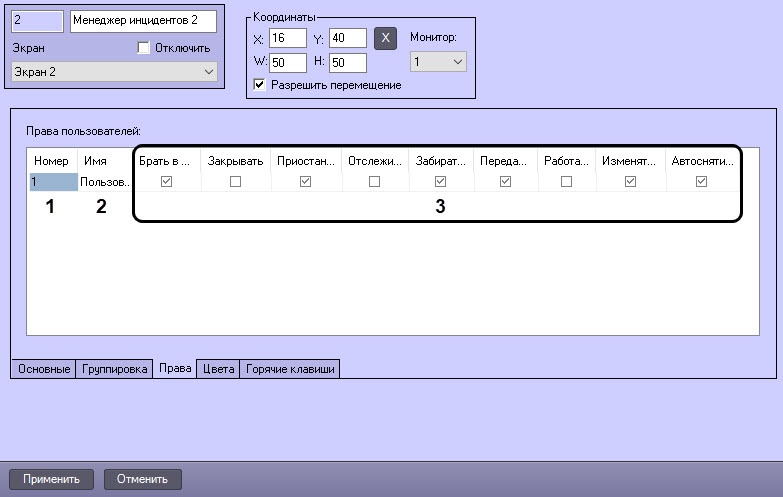Select the Цвета tab
The width and height of the screenshot is (783, 497).
pyautogui.click(x=218, y=369)
